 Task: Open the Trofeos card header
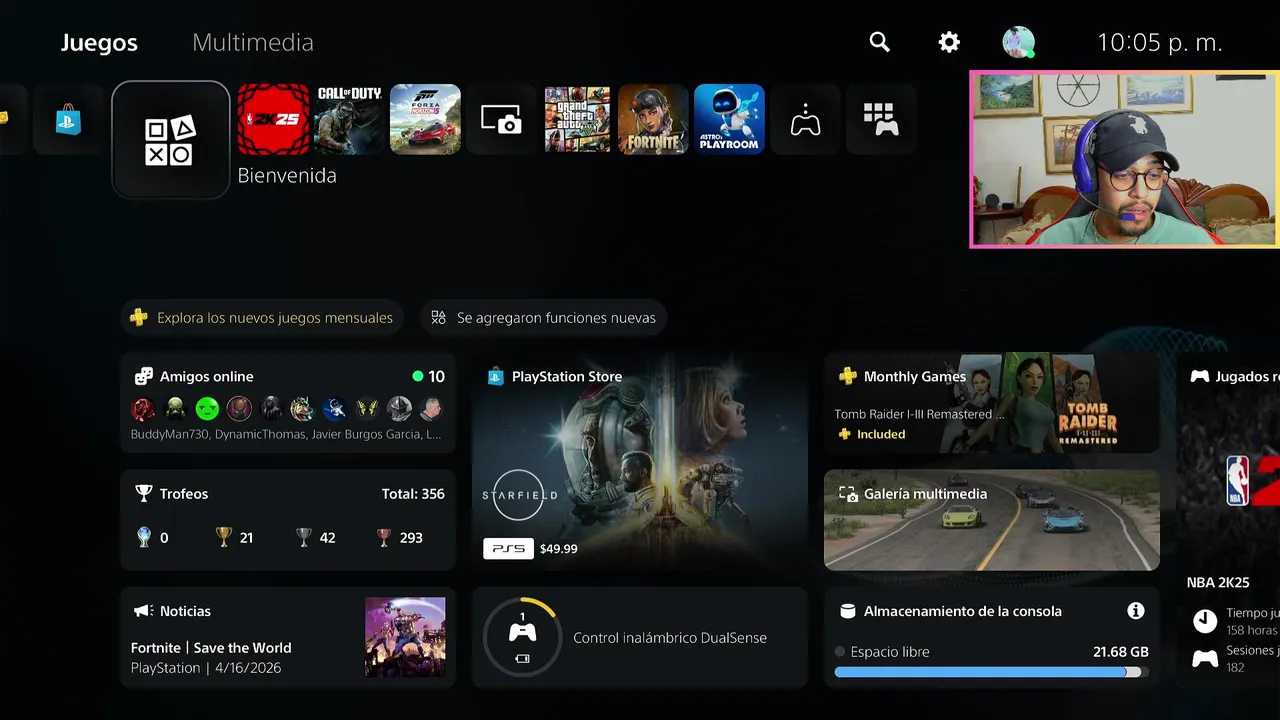pos(172,494)
